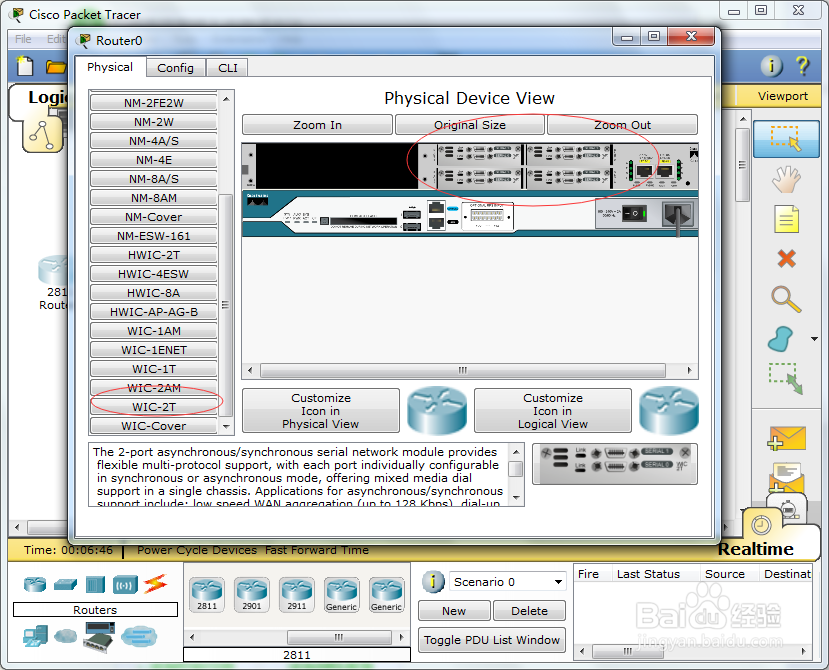Click Zoom In button
This screenshot has width=829, height=670.
317,125
